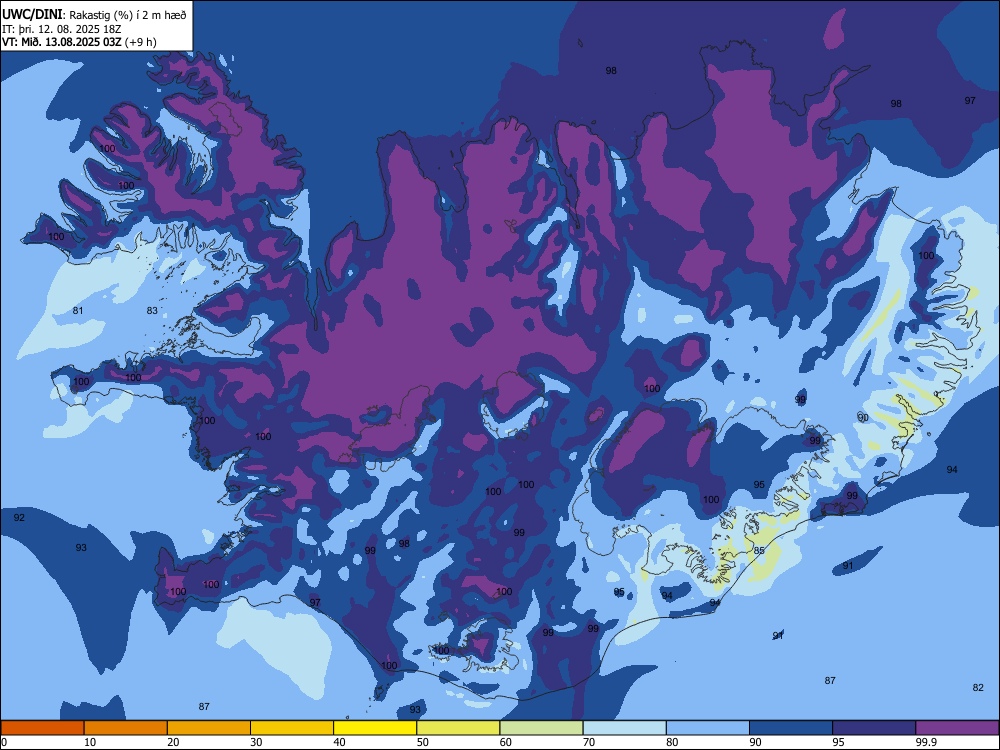Click the legend scale label 70

[x=589, y=742]
